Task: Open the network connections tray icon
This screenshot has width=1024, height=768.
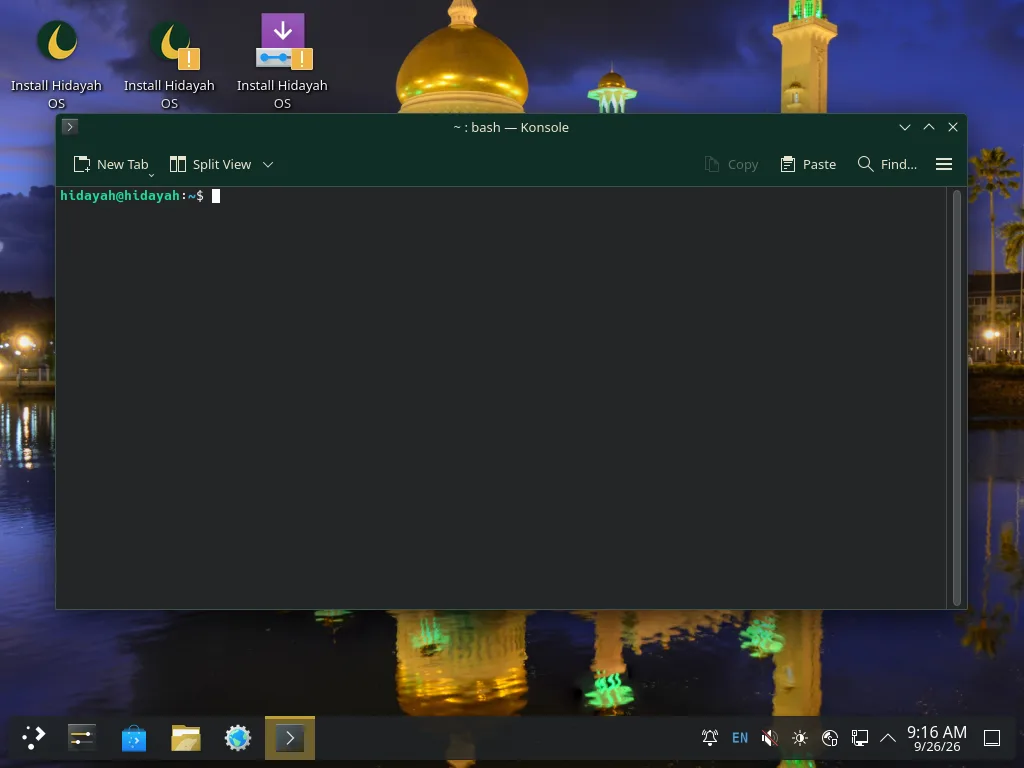Action: click(860, 738)
